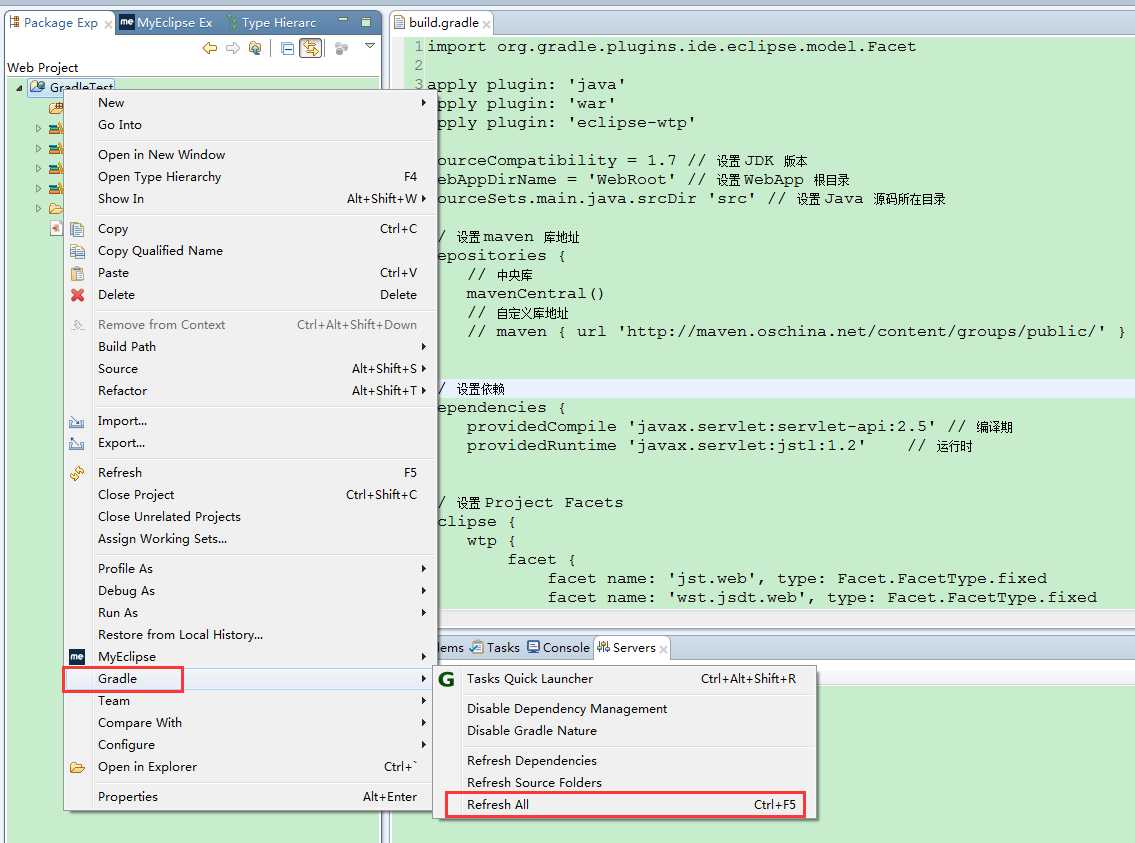Select Disable Gradle Nature
Screen dimensions: 1135x843
[x=625, y=731]
